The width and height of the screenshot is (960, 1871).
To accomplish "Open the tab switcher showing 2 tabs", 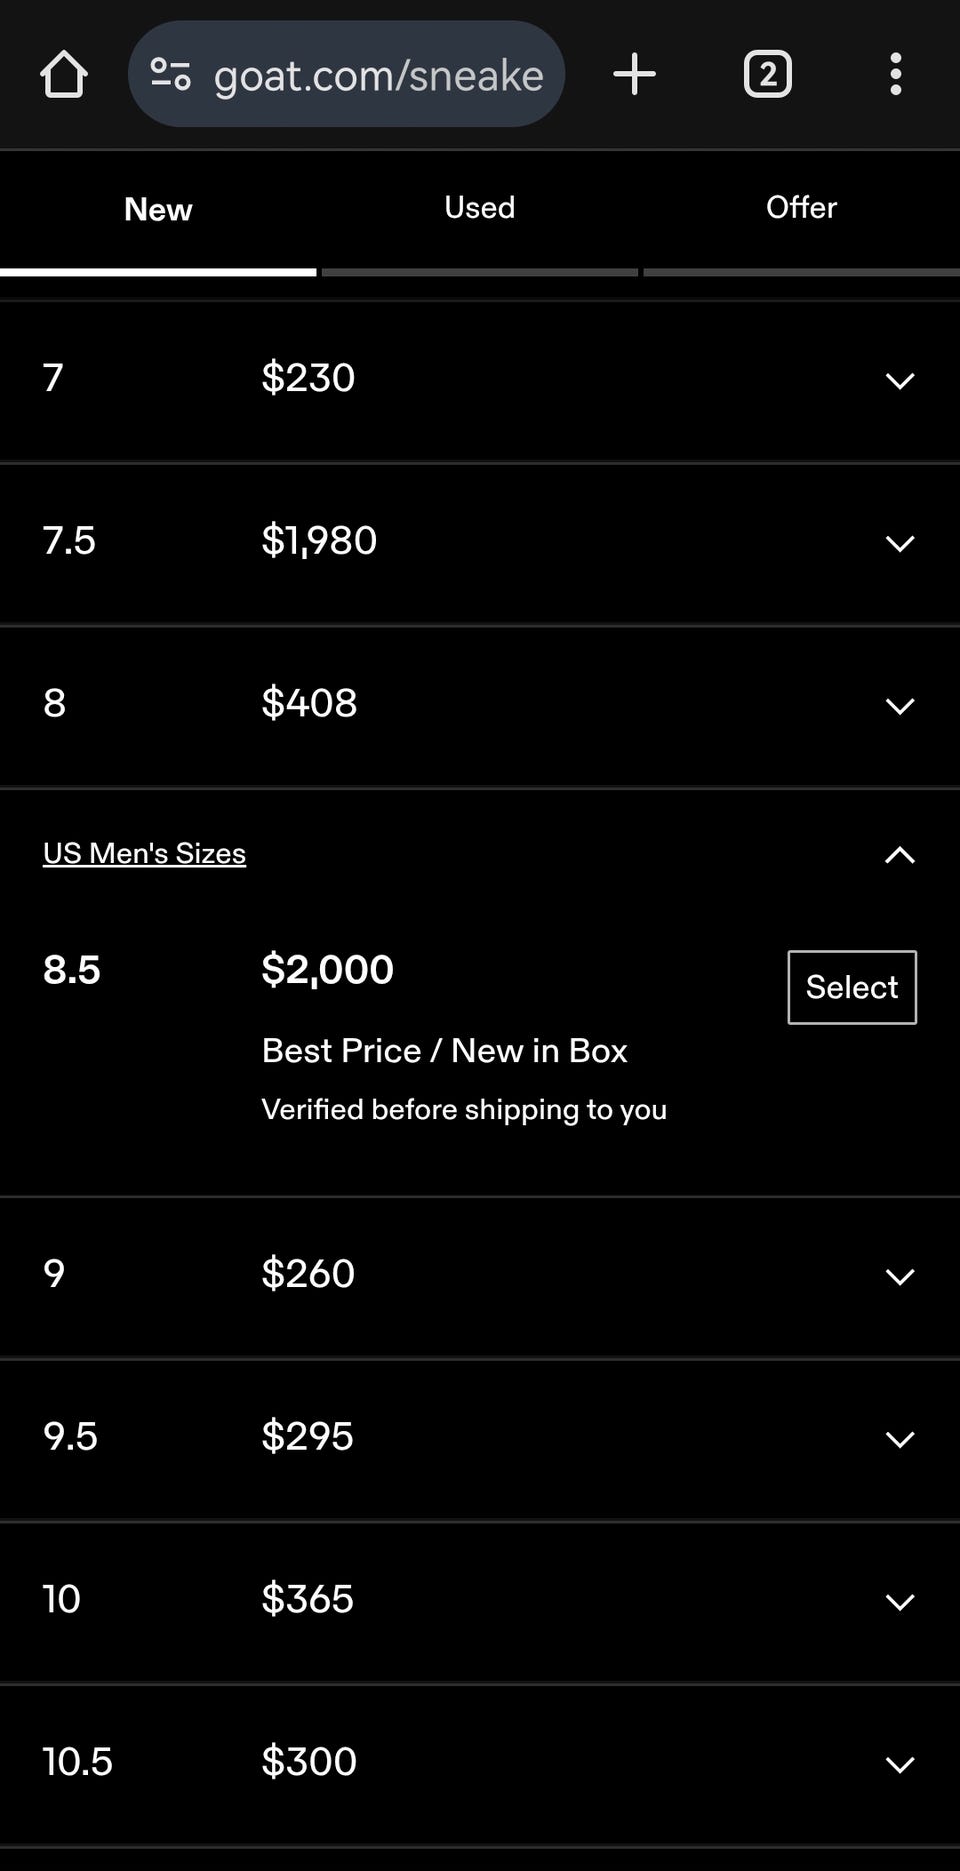I will point(768,74).
